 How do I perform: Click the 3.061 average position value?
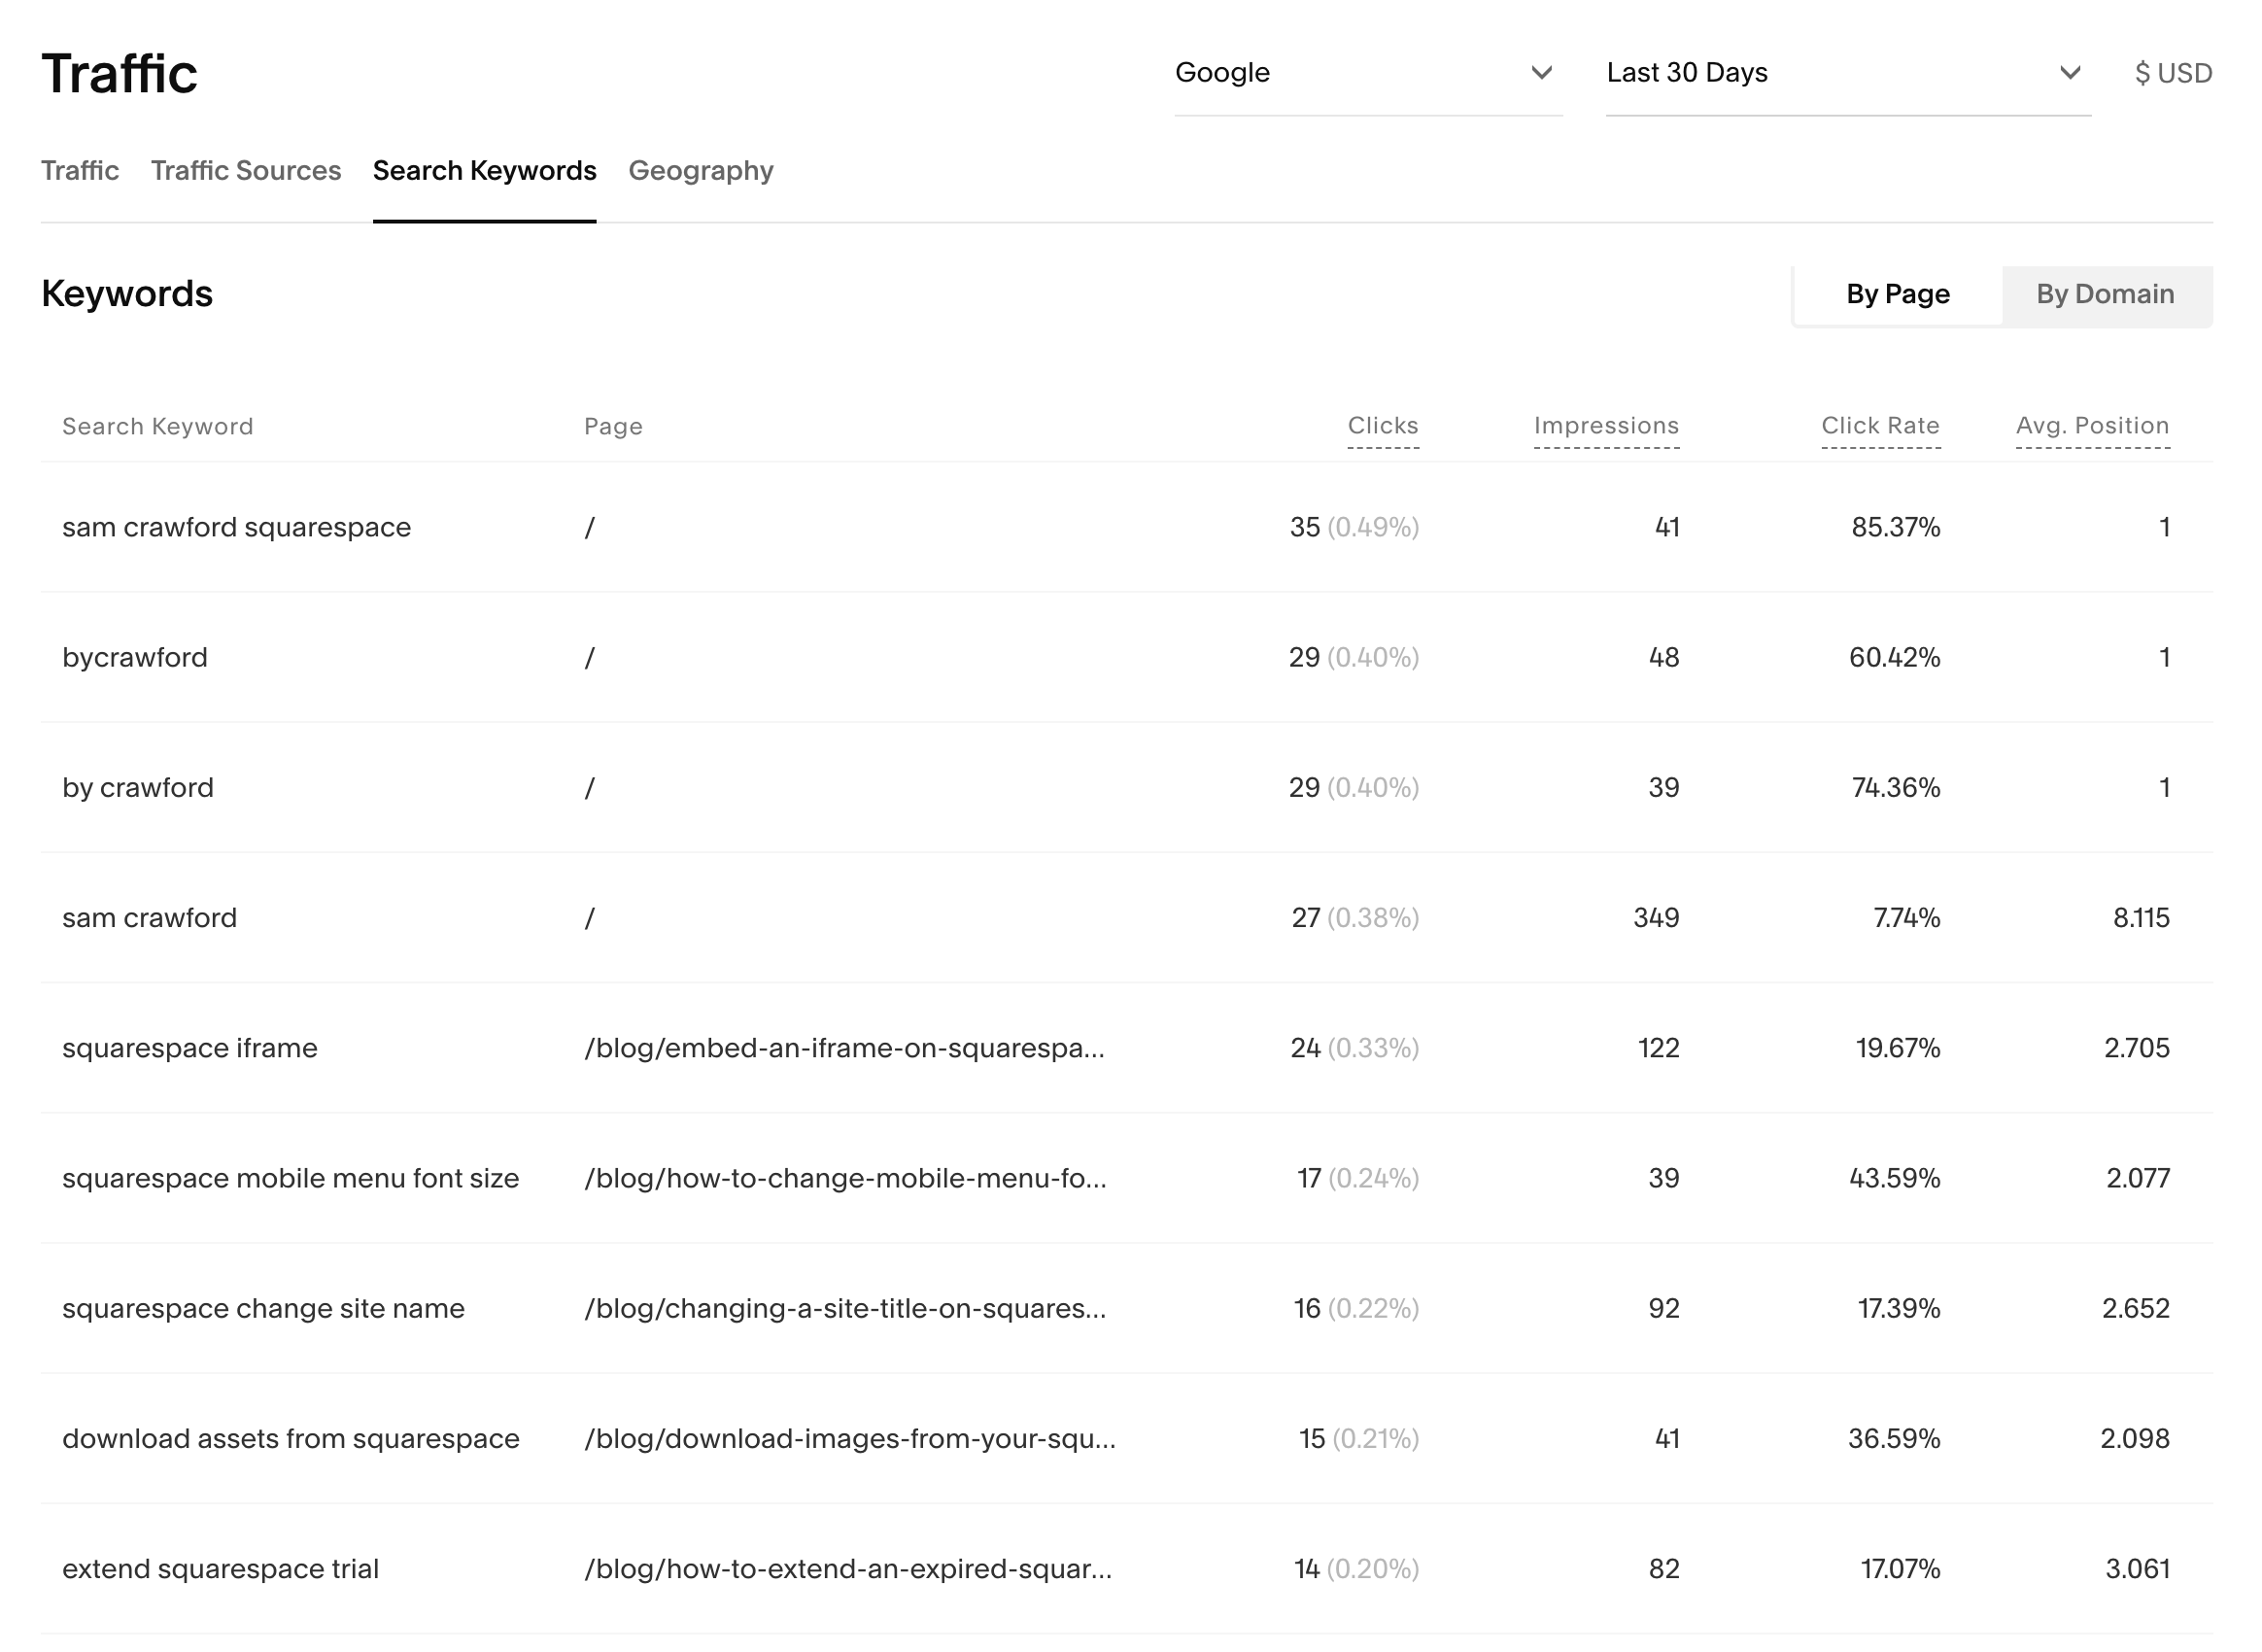[x=2138, y=1569]
